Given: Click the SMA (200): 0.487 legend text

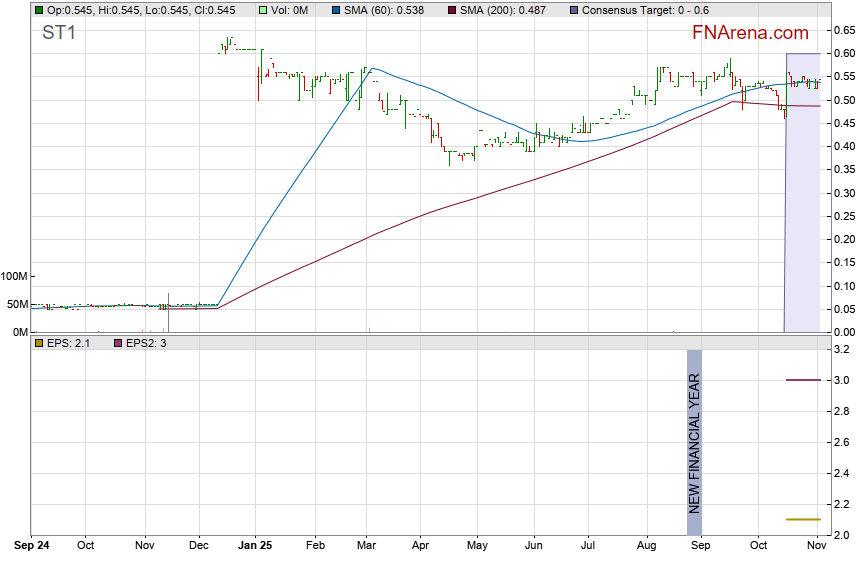Looking at the screenshot, I should pos(510,10).
